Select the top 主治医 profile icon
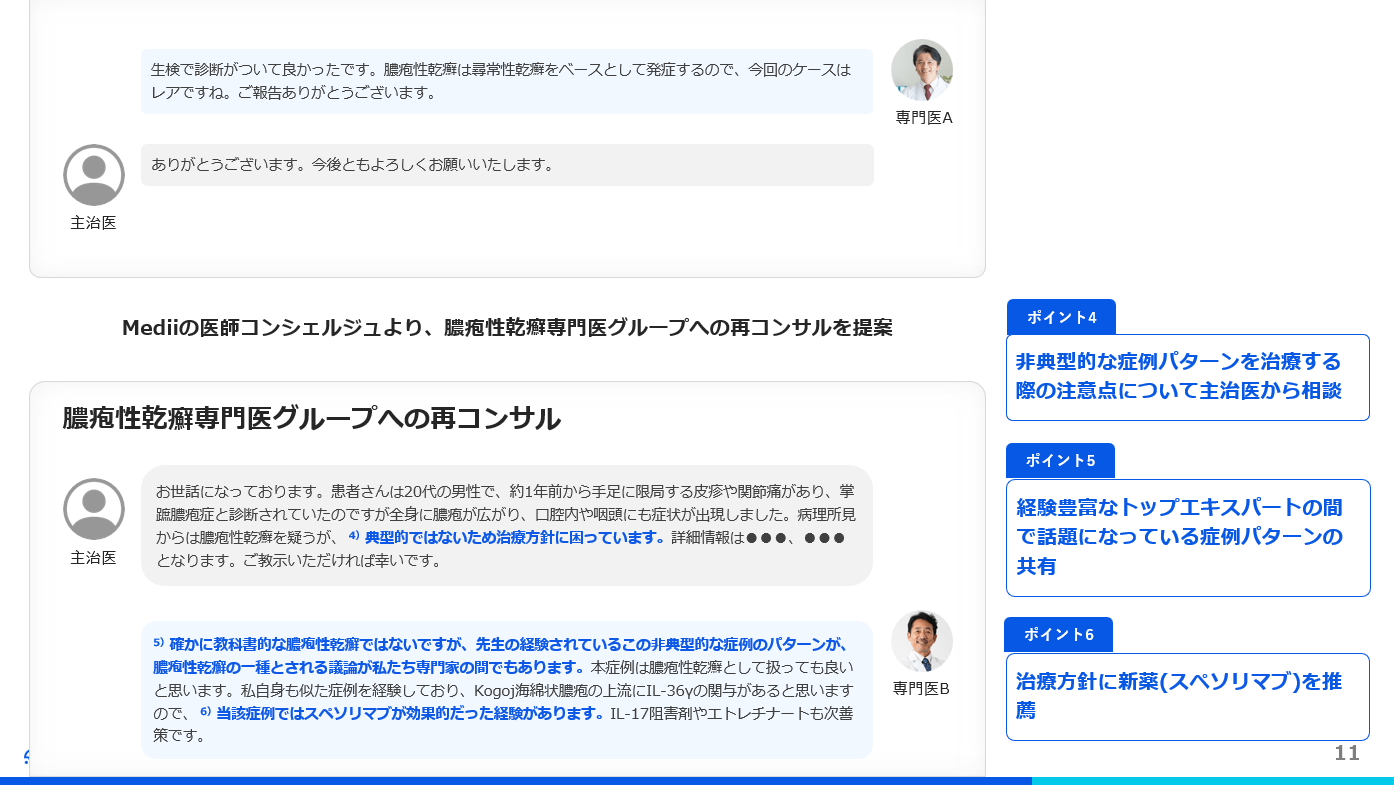1394x785 pixels. coord(93,174)
